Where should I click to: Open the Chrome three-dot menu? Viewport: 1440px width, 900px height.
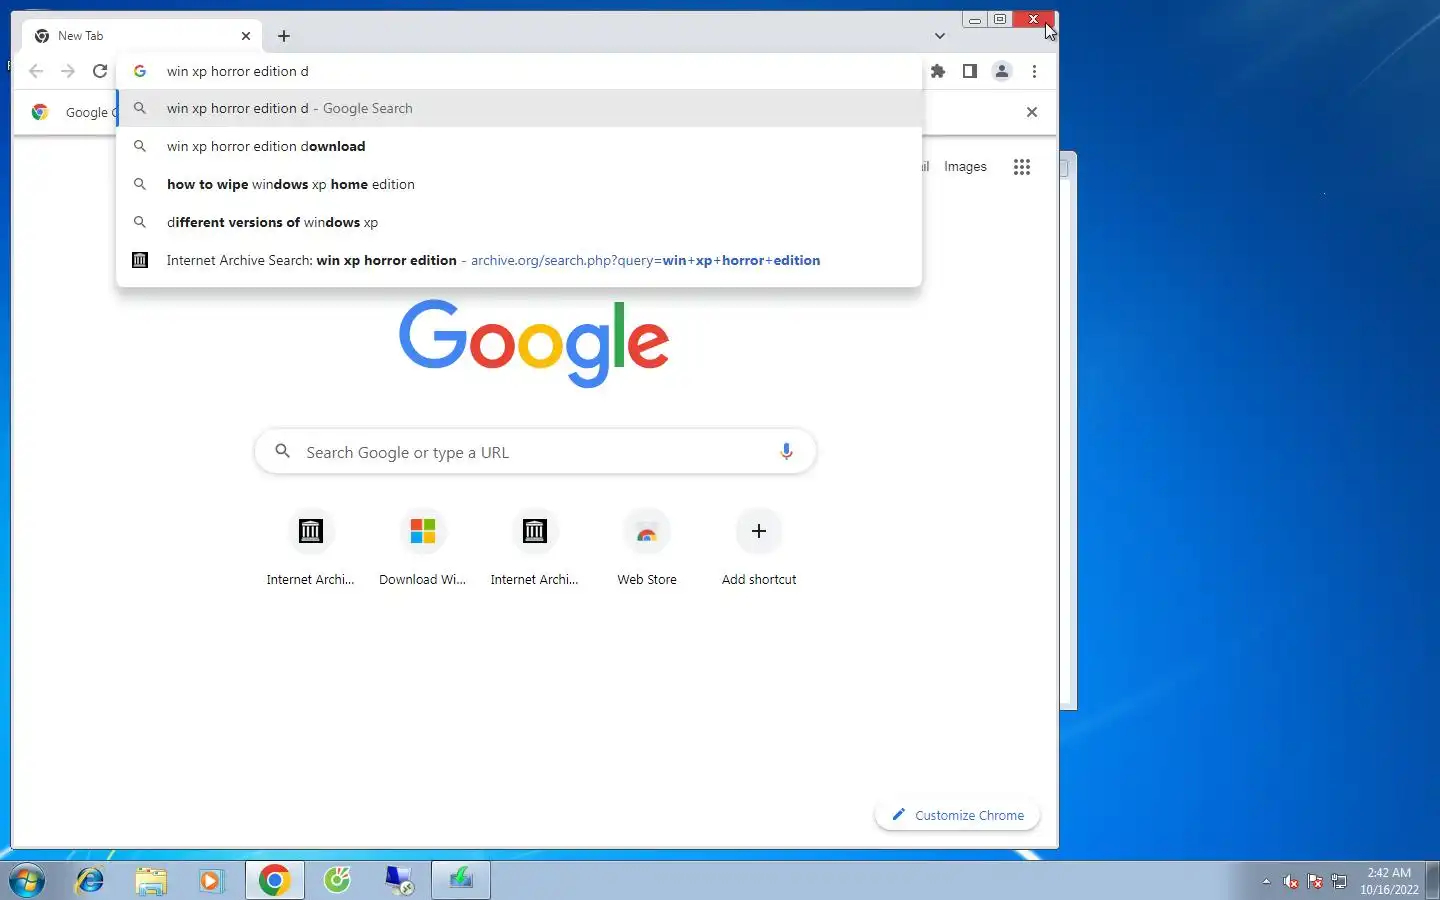pos(1034,71)
